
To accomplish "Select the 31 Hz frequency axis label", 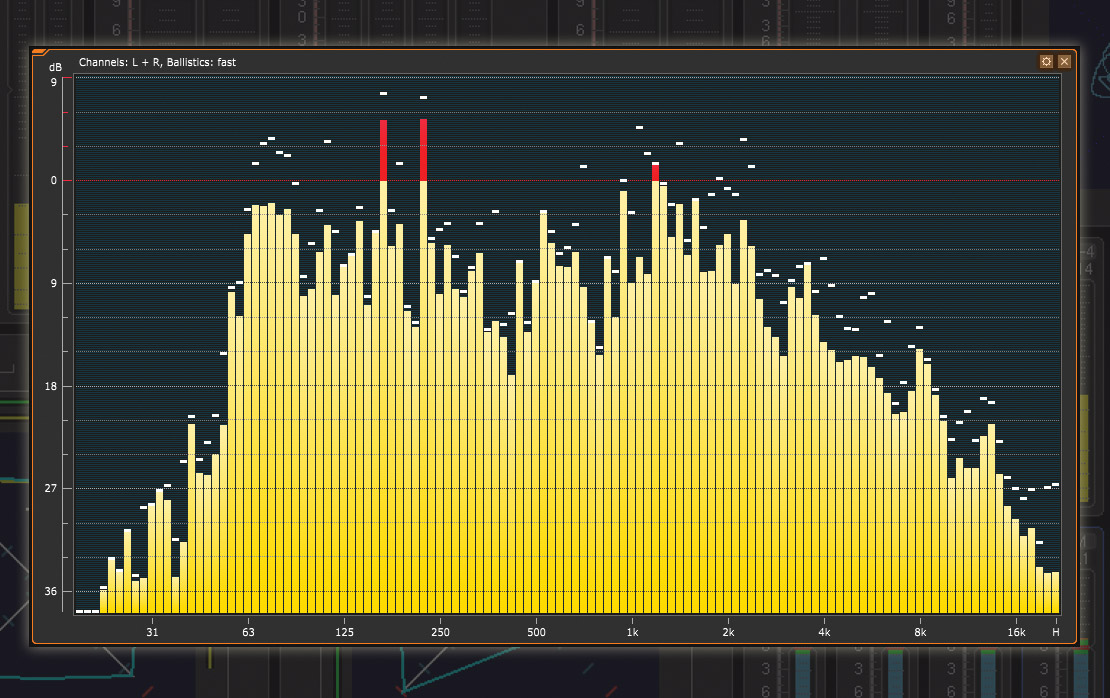I will tap(152, 632).
